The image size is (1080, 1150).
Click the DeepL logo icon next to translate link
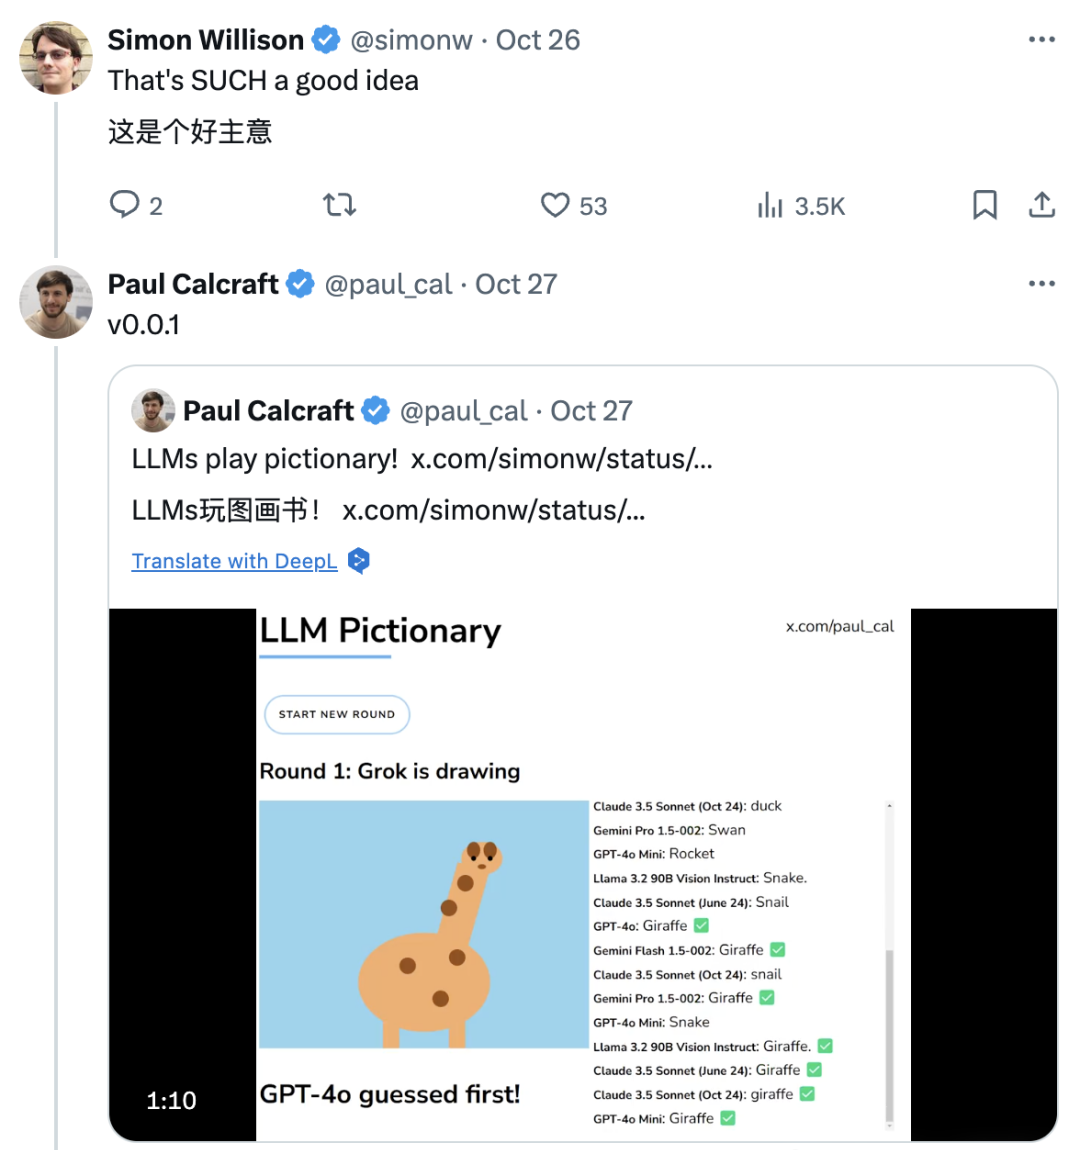[x=359, y=561]
